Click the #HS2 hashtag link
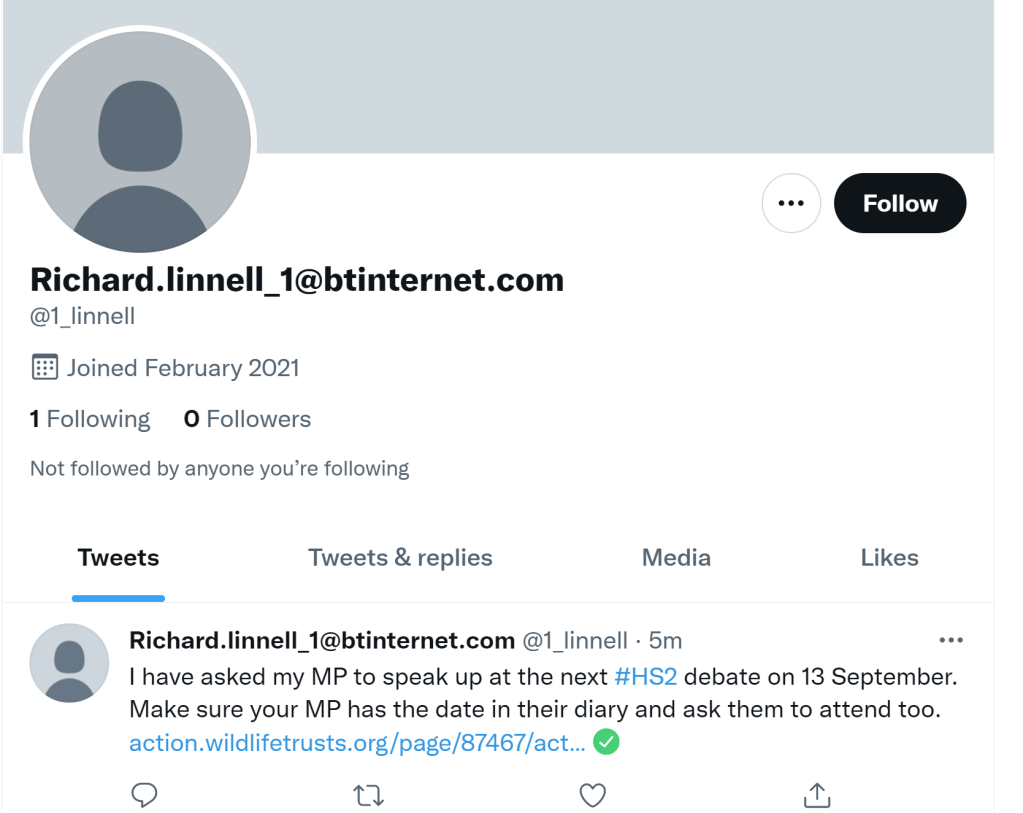Screen dimensions: 1023x813 tap(646, 677)
